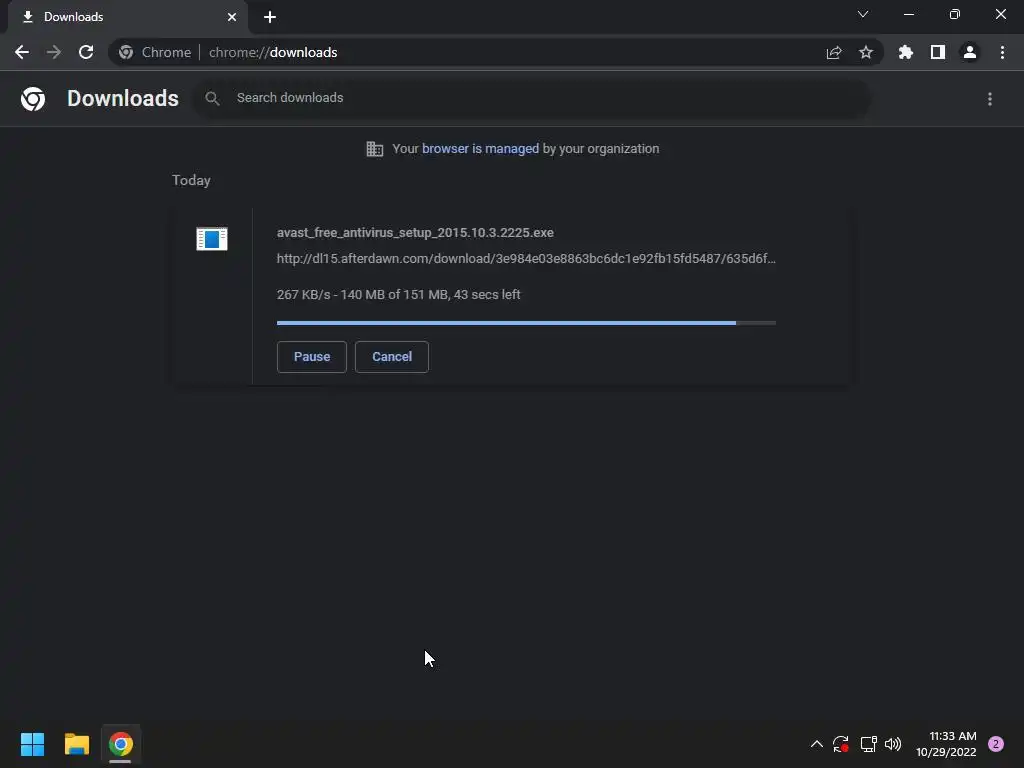Click the avast setup file icon
This screenshot has width=1024, height=768.
tap(212, 239)
